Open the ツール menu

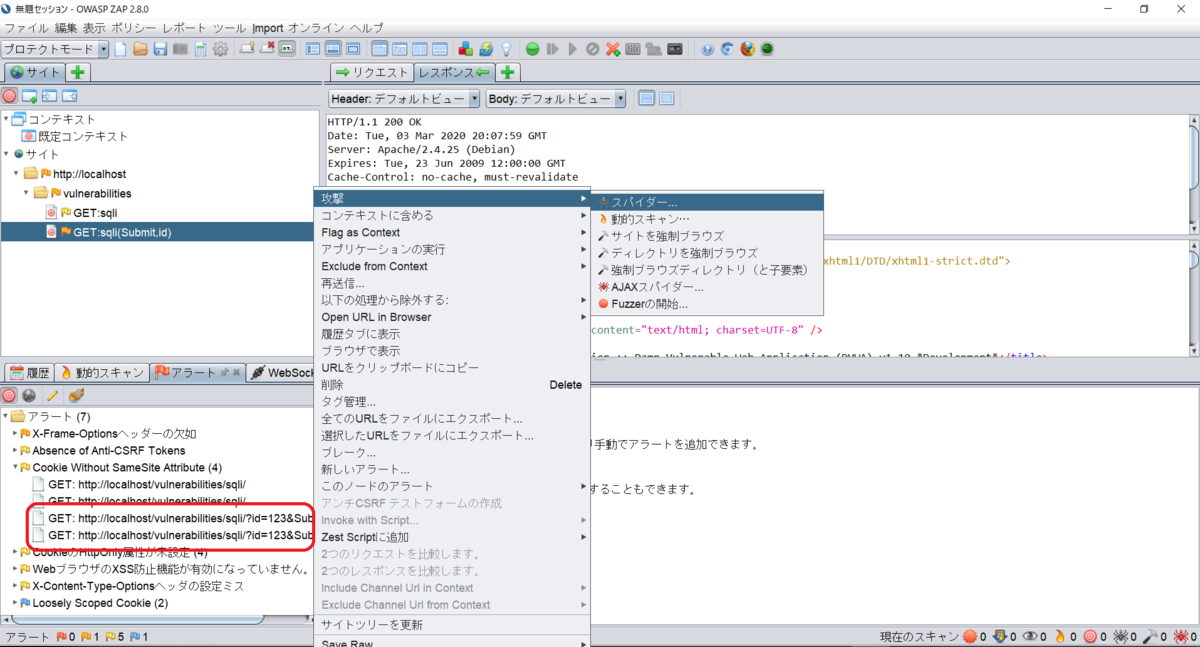click(229, 28)
